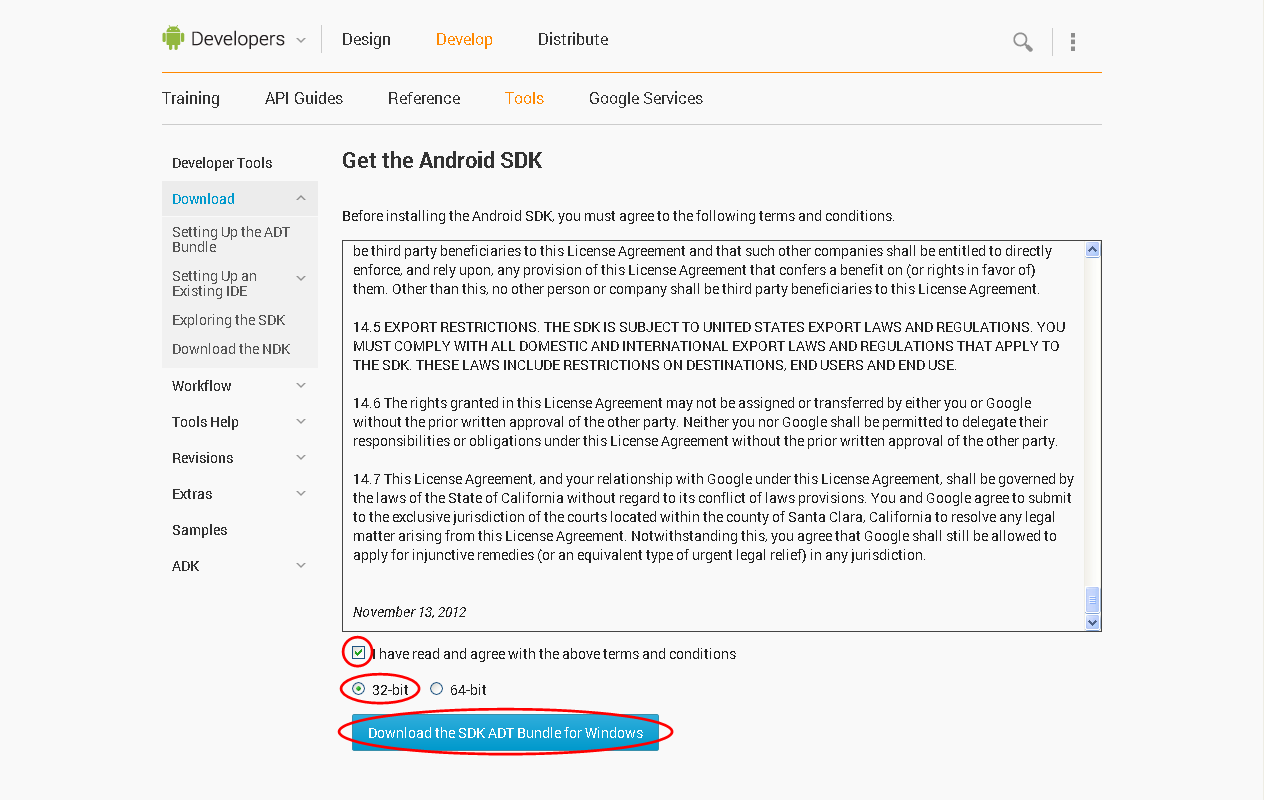Open ADK sidebar item

(186, 566)
